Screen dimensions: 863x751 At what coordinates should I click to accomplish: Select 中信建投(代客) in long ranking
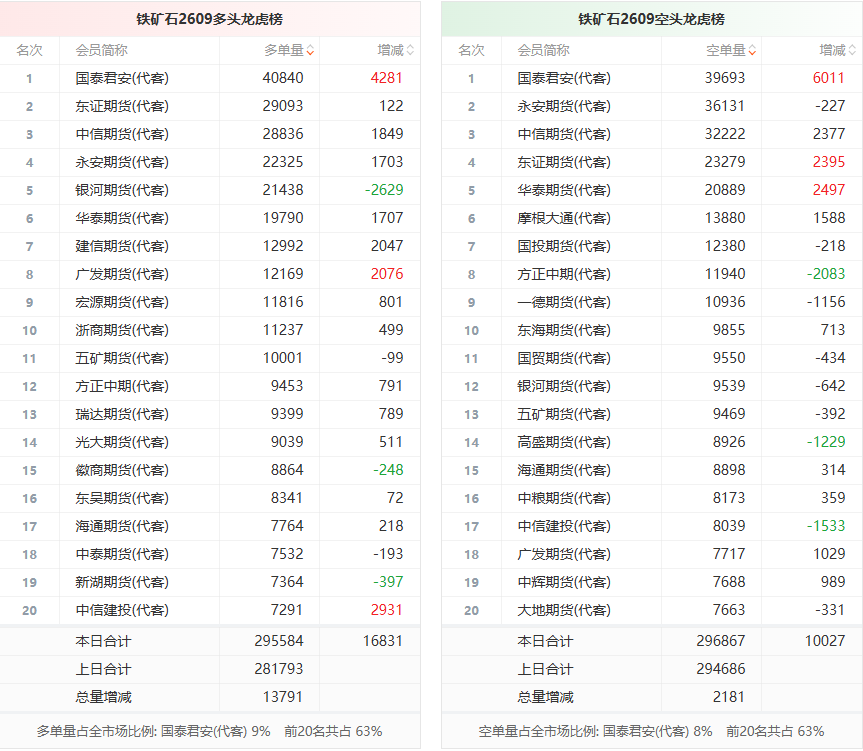[122, 611]
